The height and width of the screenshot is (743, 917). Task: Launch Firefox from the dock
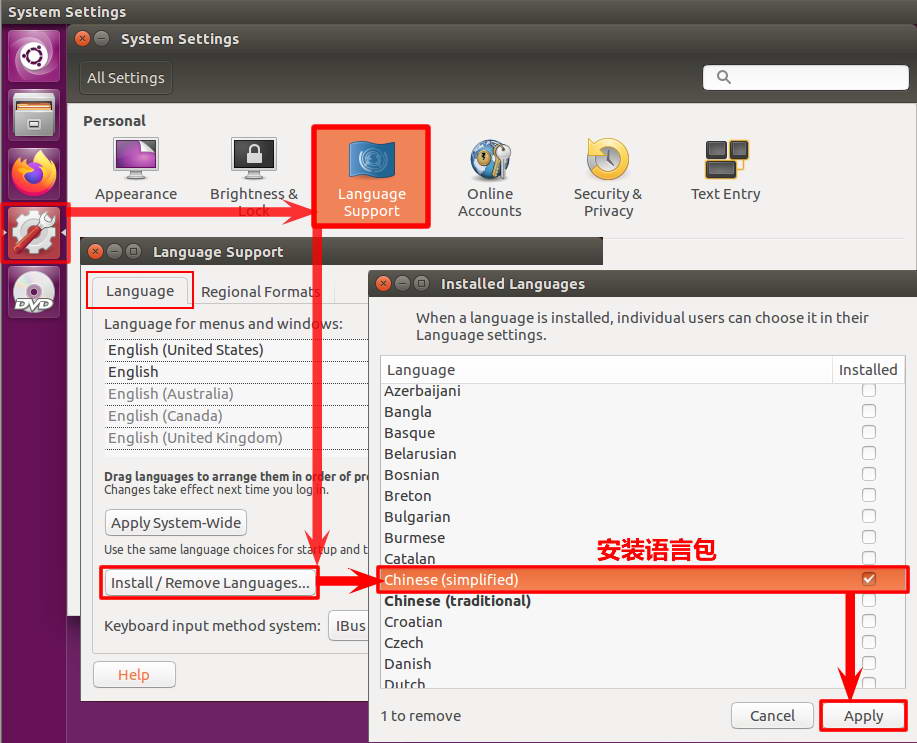35,174
